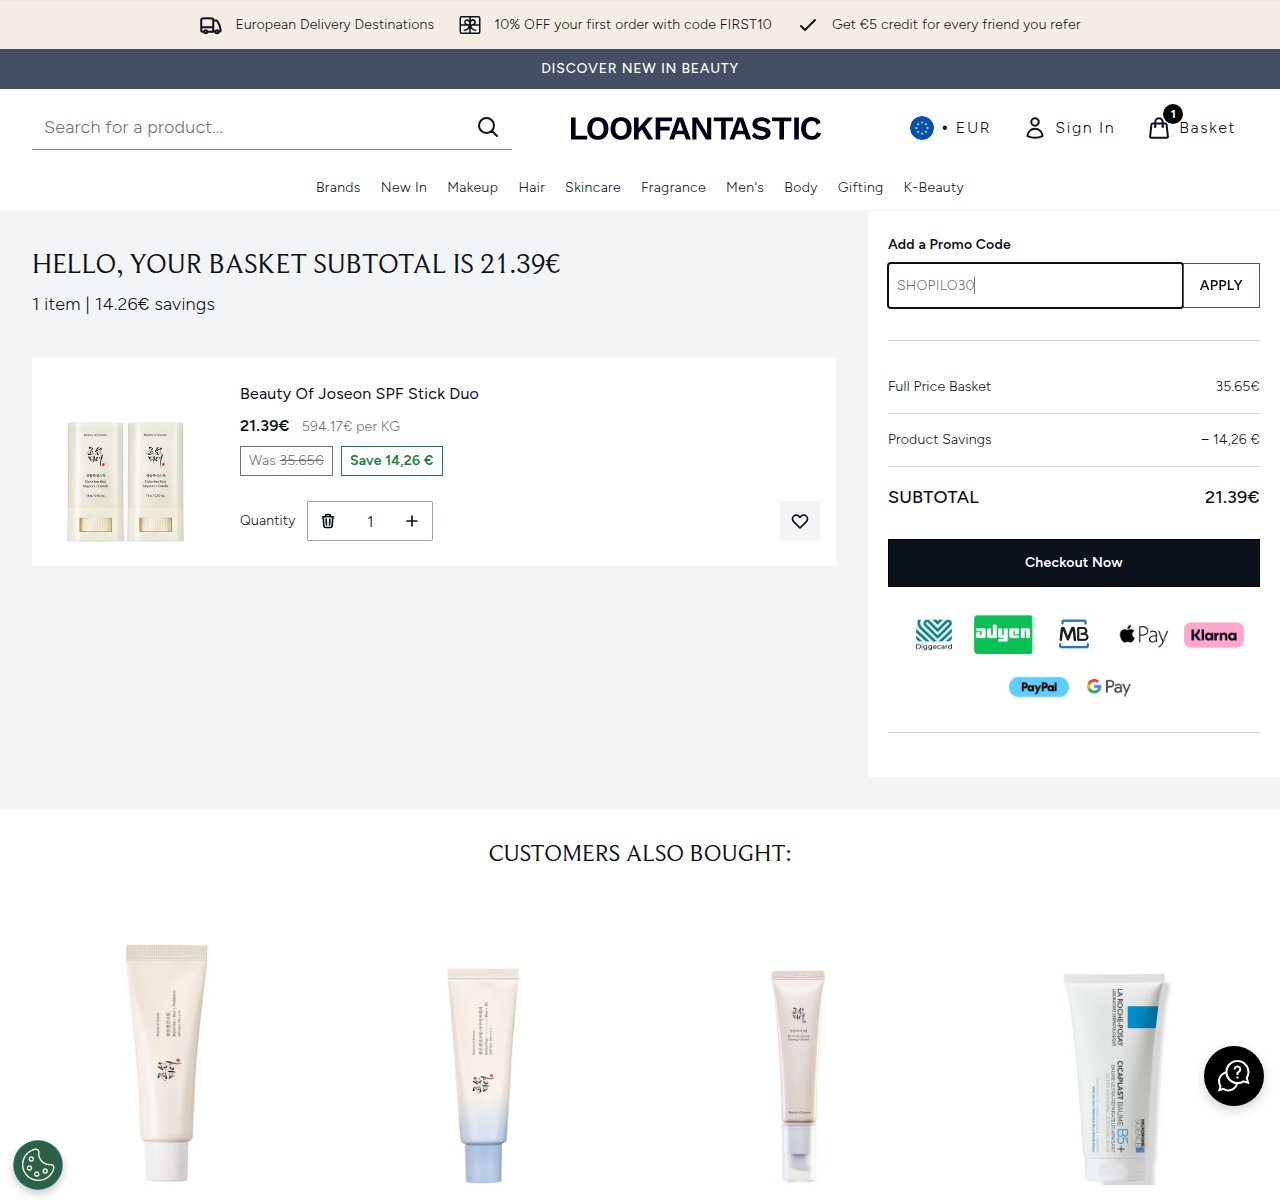The width and height of the screenshot is (1280, 1200).
Task: Click European Delivery Destinations link
Action: (335, 24)
